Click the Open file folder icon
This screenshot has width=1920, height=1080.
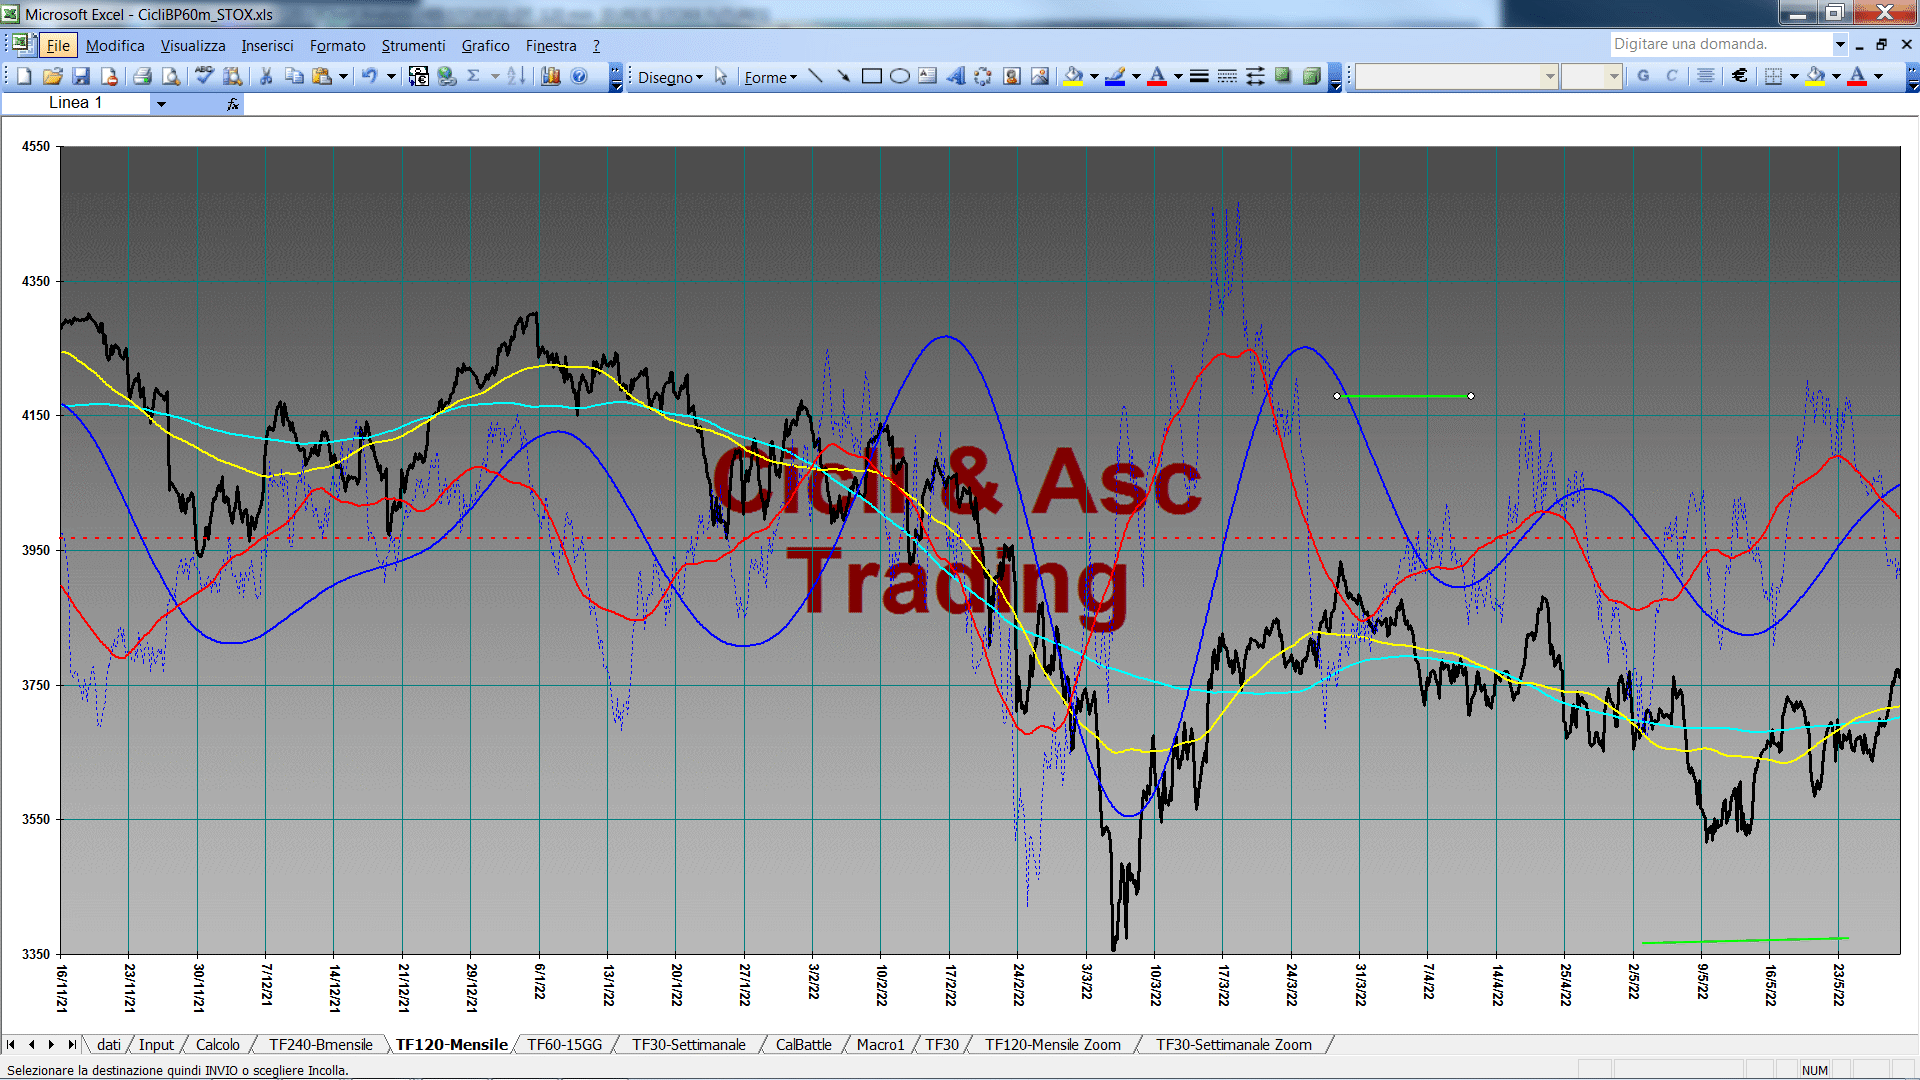click(x=52, y=76)
